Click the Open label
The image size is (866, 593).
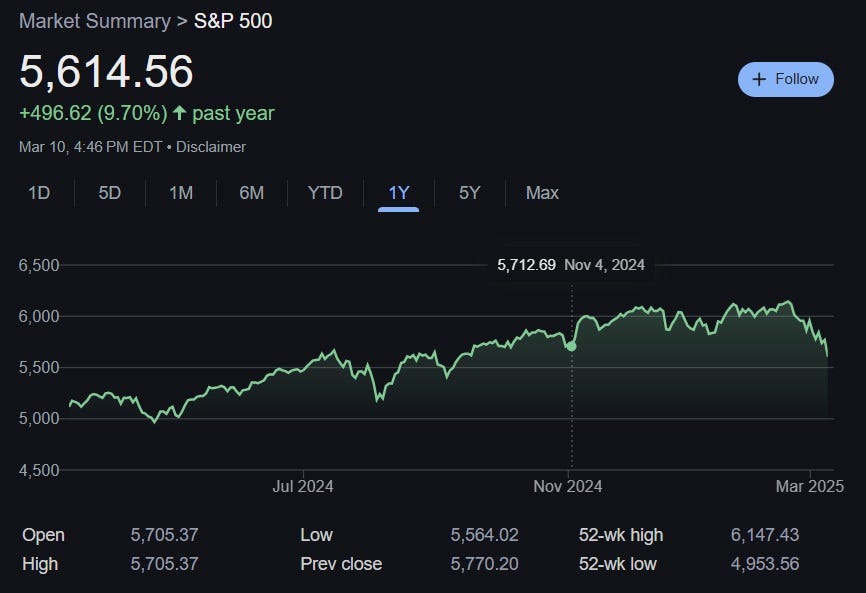point(43,535)
